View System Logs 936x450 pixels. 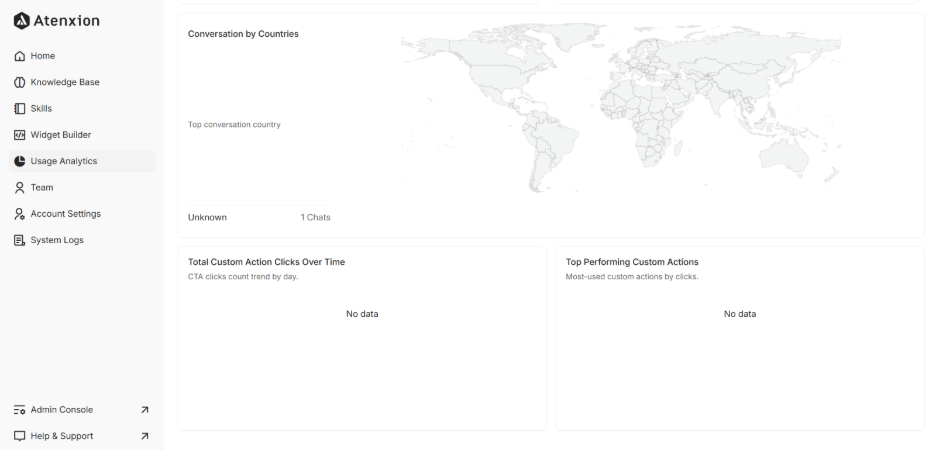point(82,240)
